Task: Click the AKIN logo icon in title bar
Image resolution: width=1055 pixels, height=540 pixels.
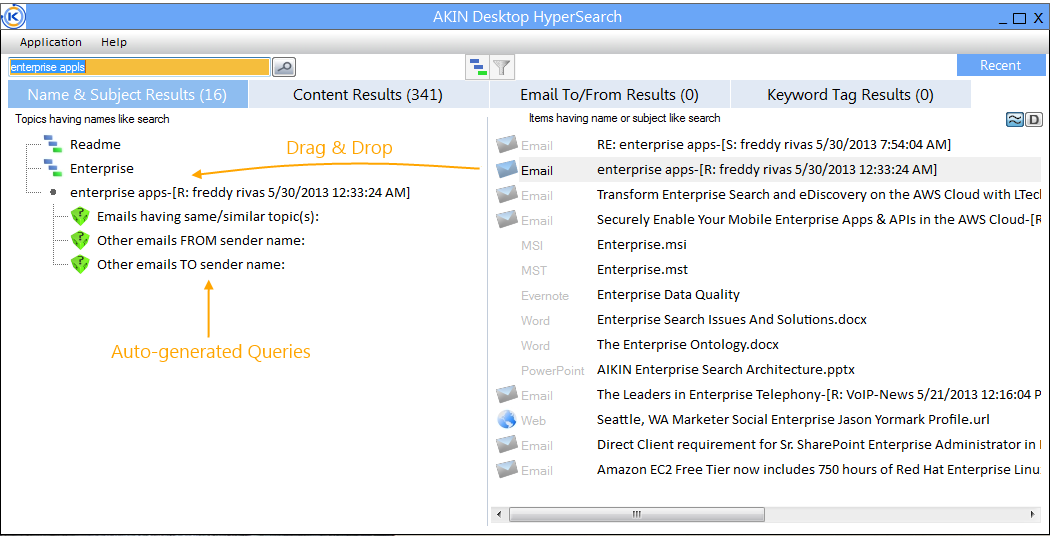Action: coord(13,17)
